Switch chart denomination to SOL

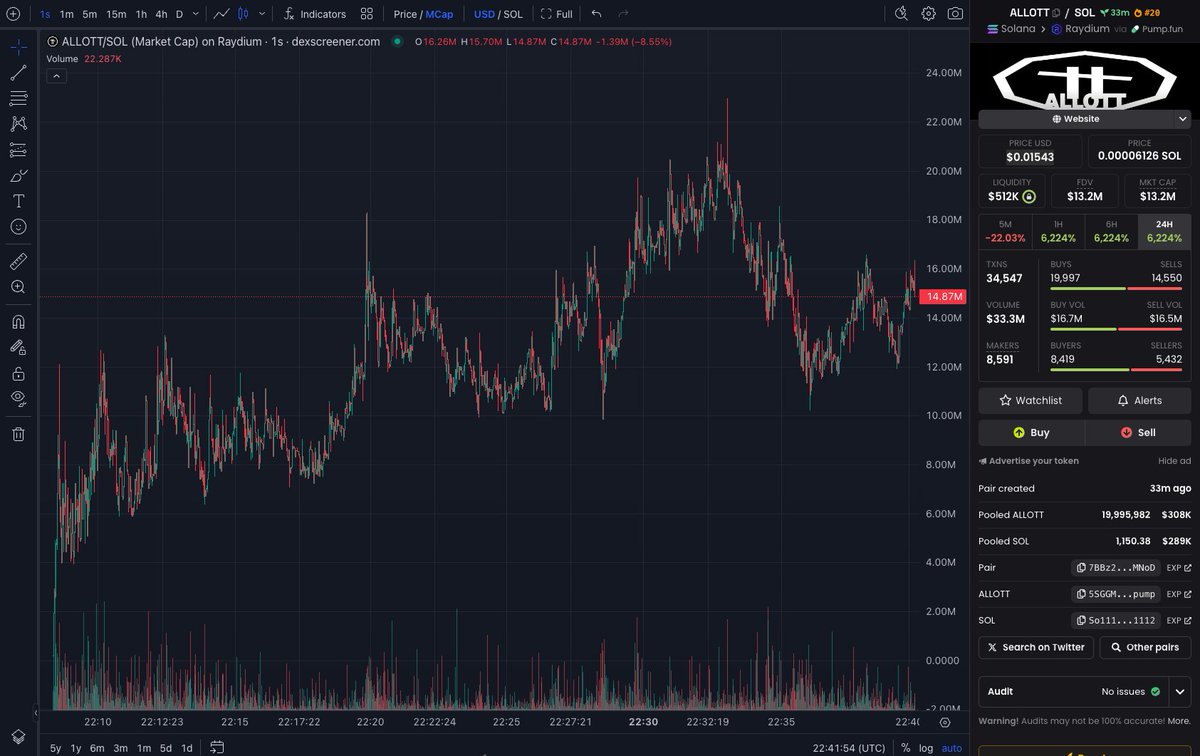[x=513, y=14]
